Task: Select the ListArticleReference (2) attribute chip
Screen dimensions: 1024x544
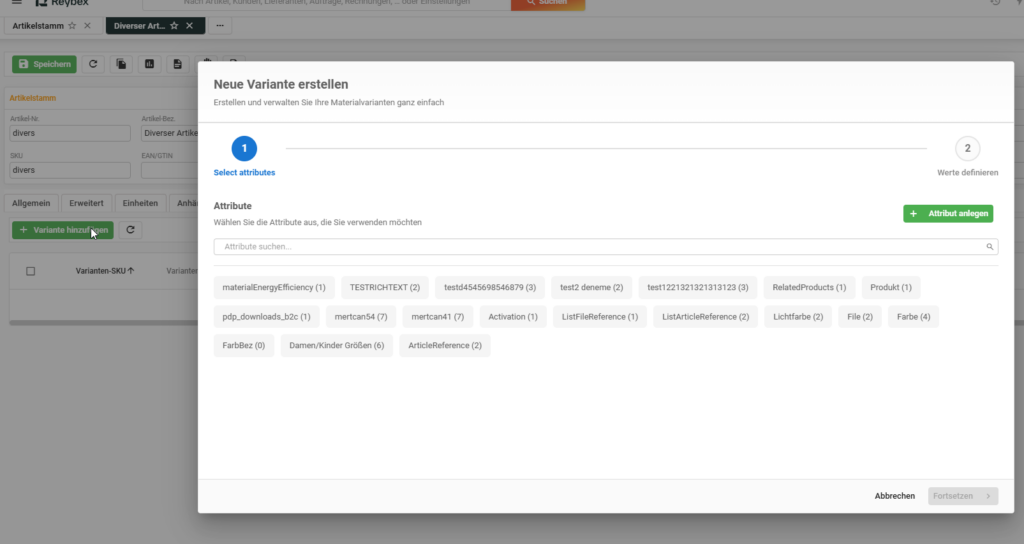Action: coord(705,317)
